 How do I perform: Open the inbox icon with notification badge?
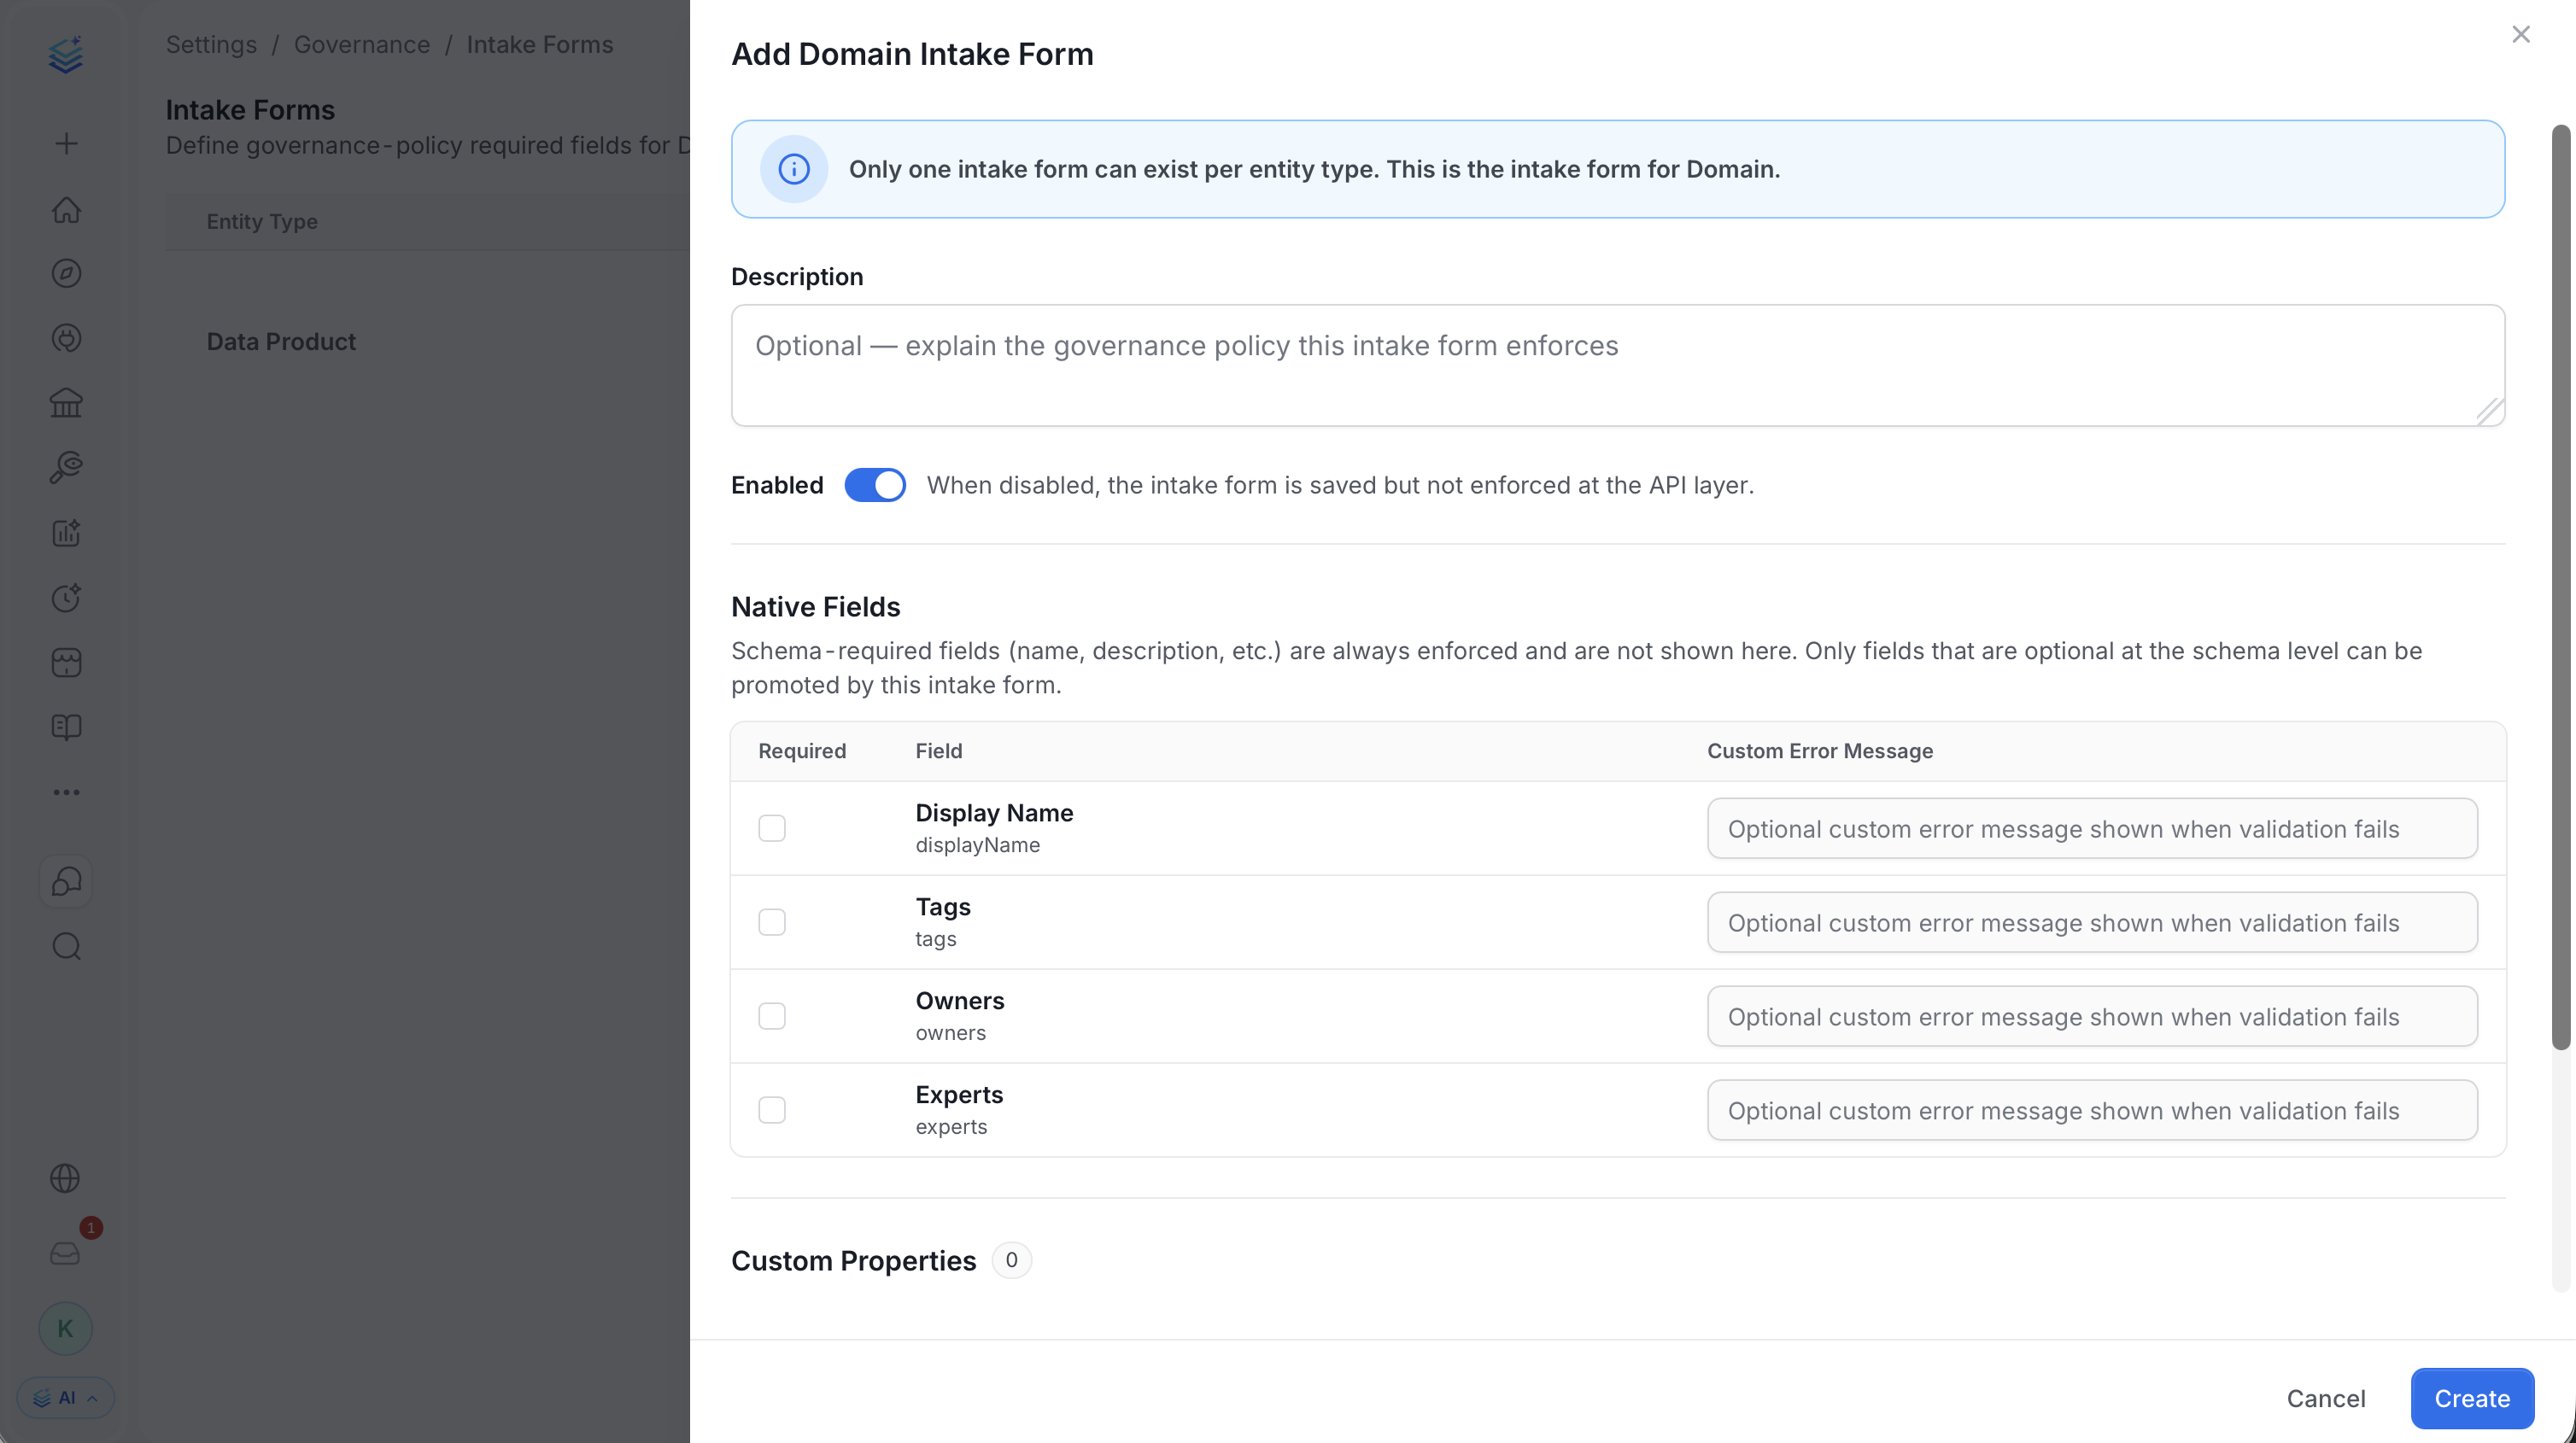[x=65, y=1253]
